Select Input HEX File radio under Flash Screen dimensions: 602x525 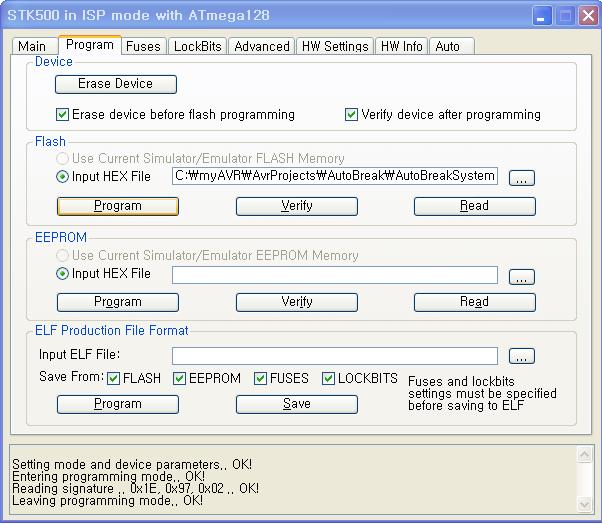click(x=63, y=177)
